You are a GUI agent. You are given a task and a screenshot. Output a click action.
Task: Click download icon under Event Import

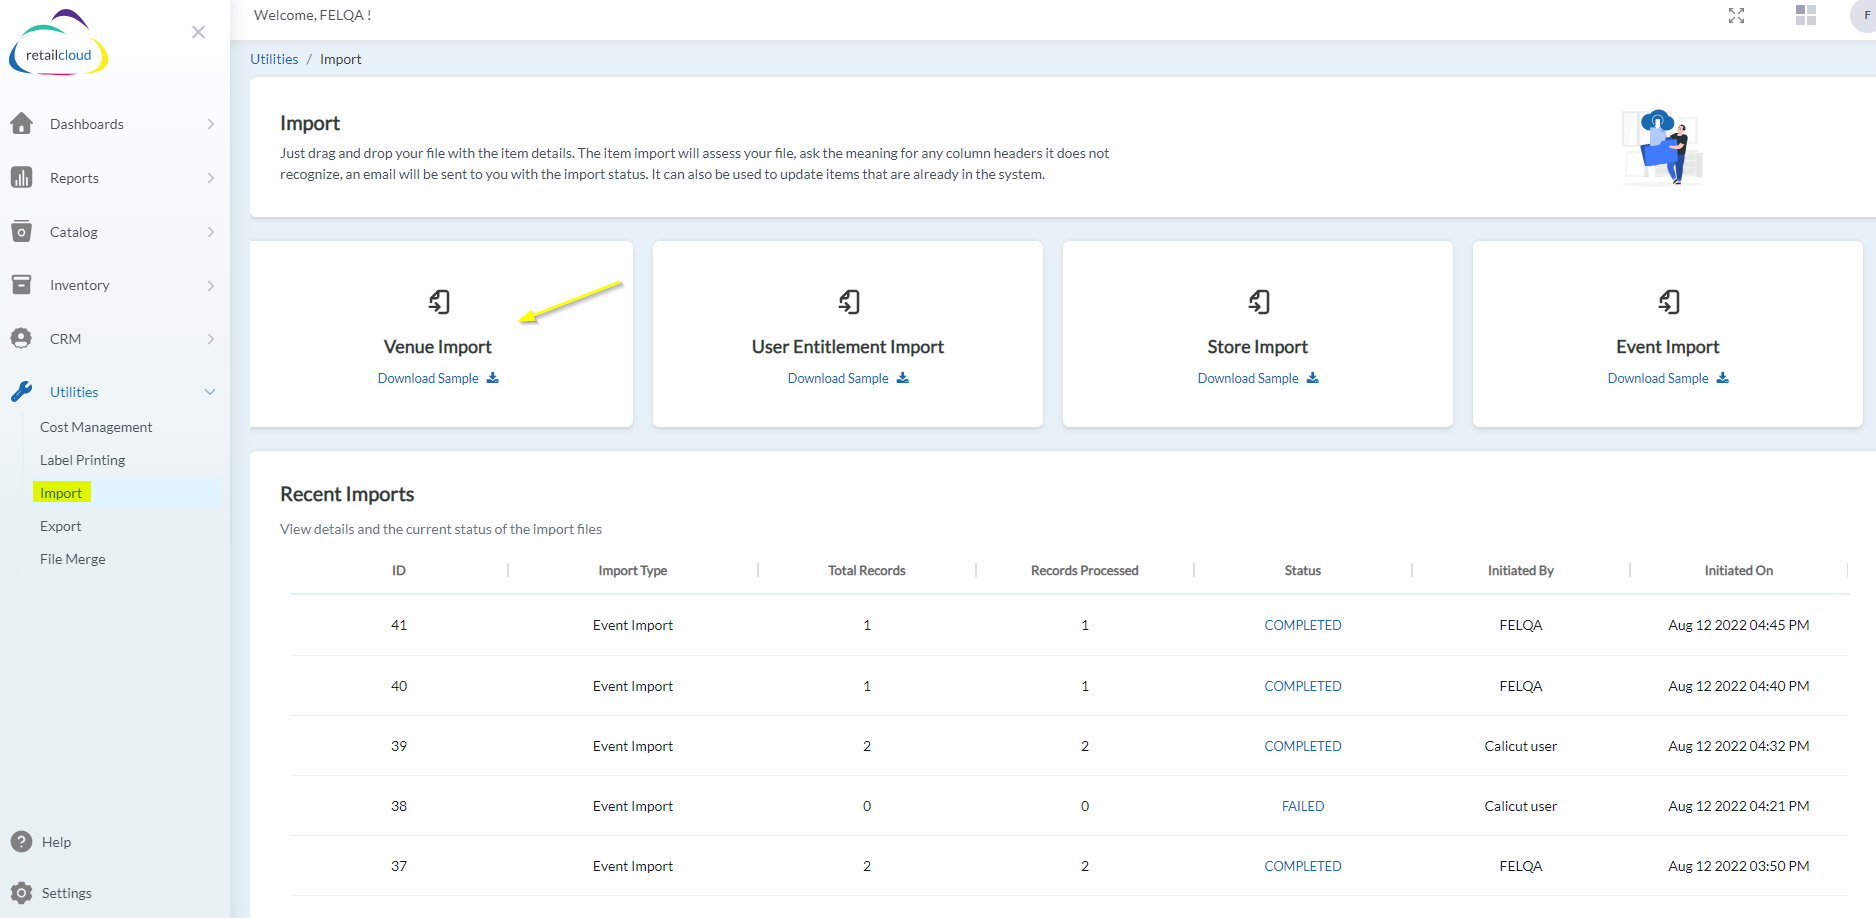point(1722,378)
